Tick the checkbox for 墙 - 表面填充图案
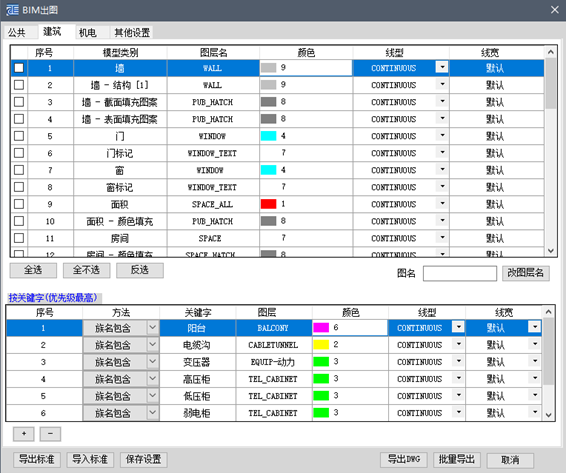Viewport: 566px width, 473px height. pos(19,119)
